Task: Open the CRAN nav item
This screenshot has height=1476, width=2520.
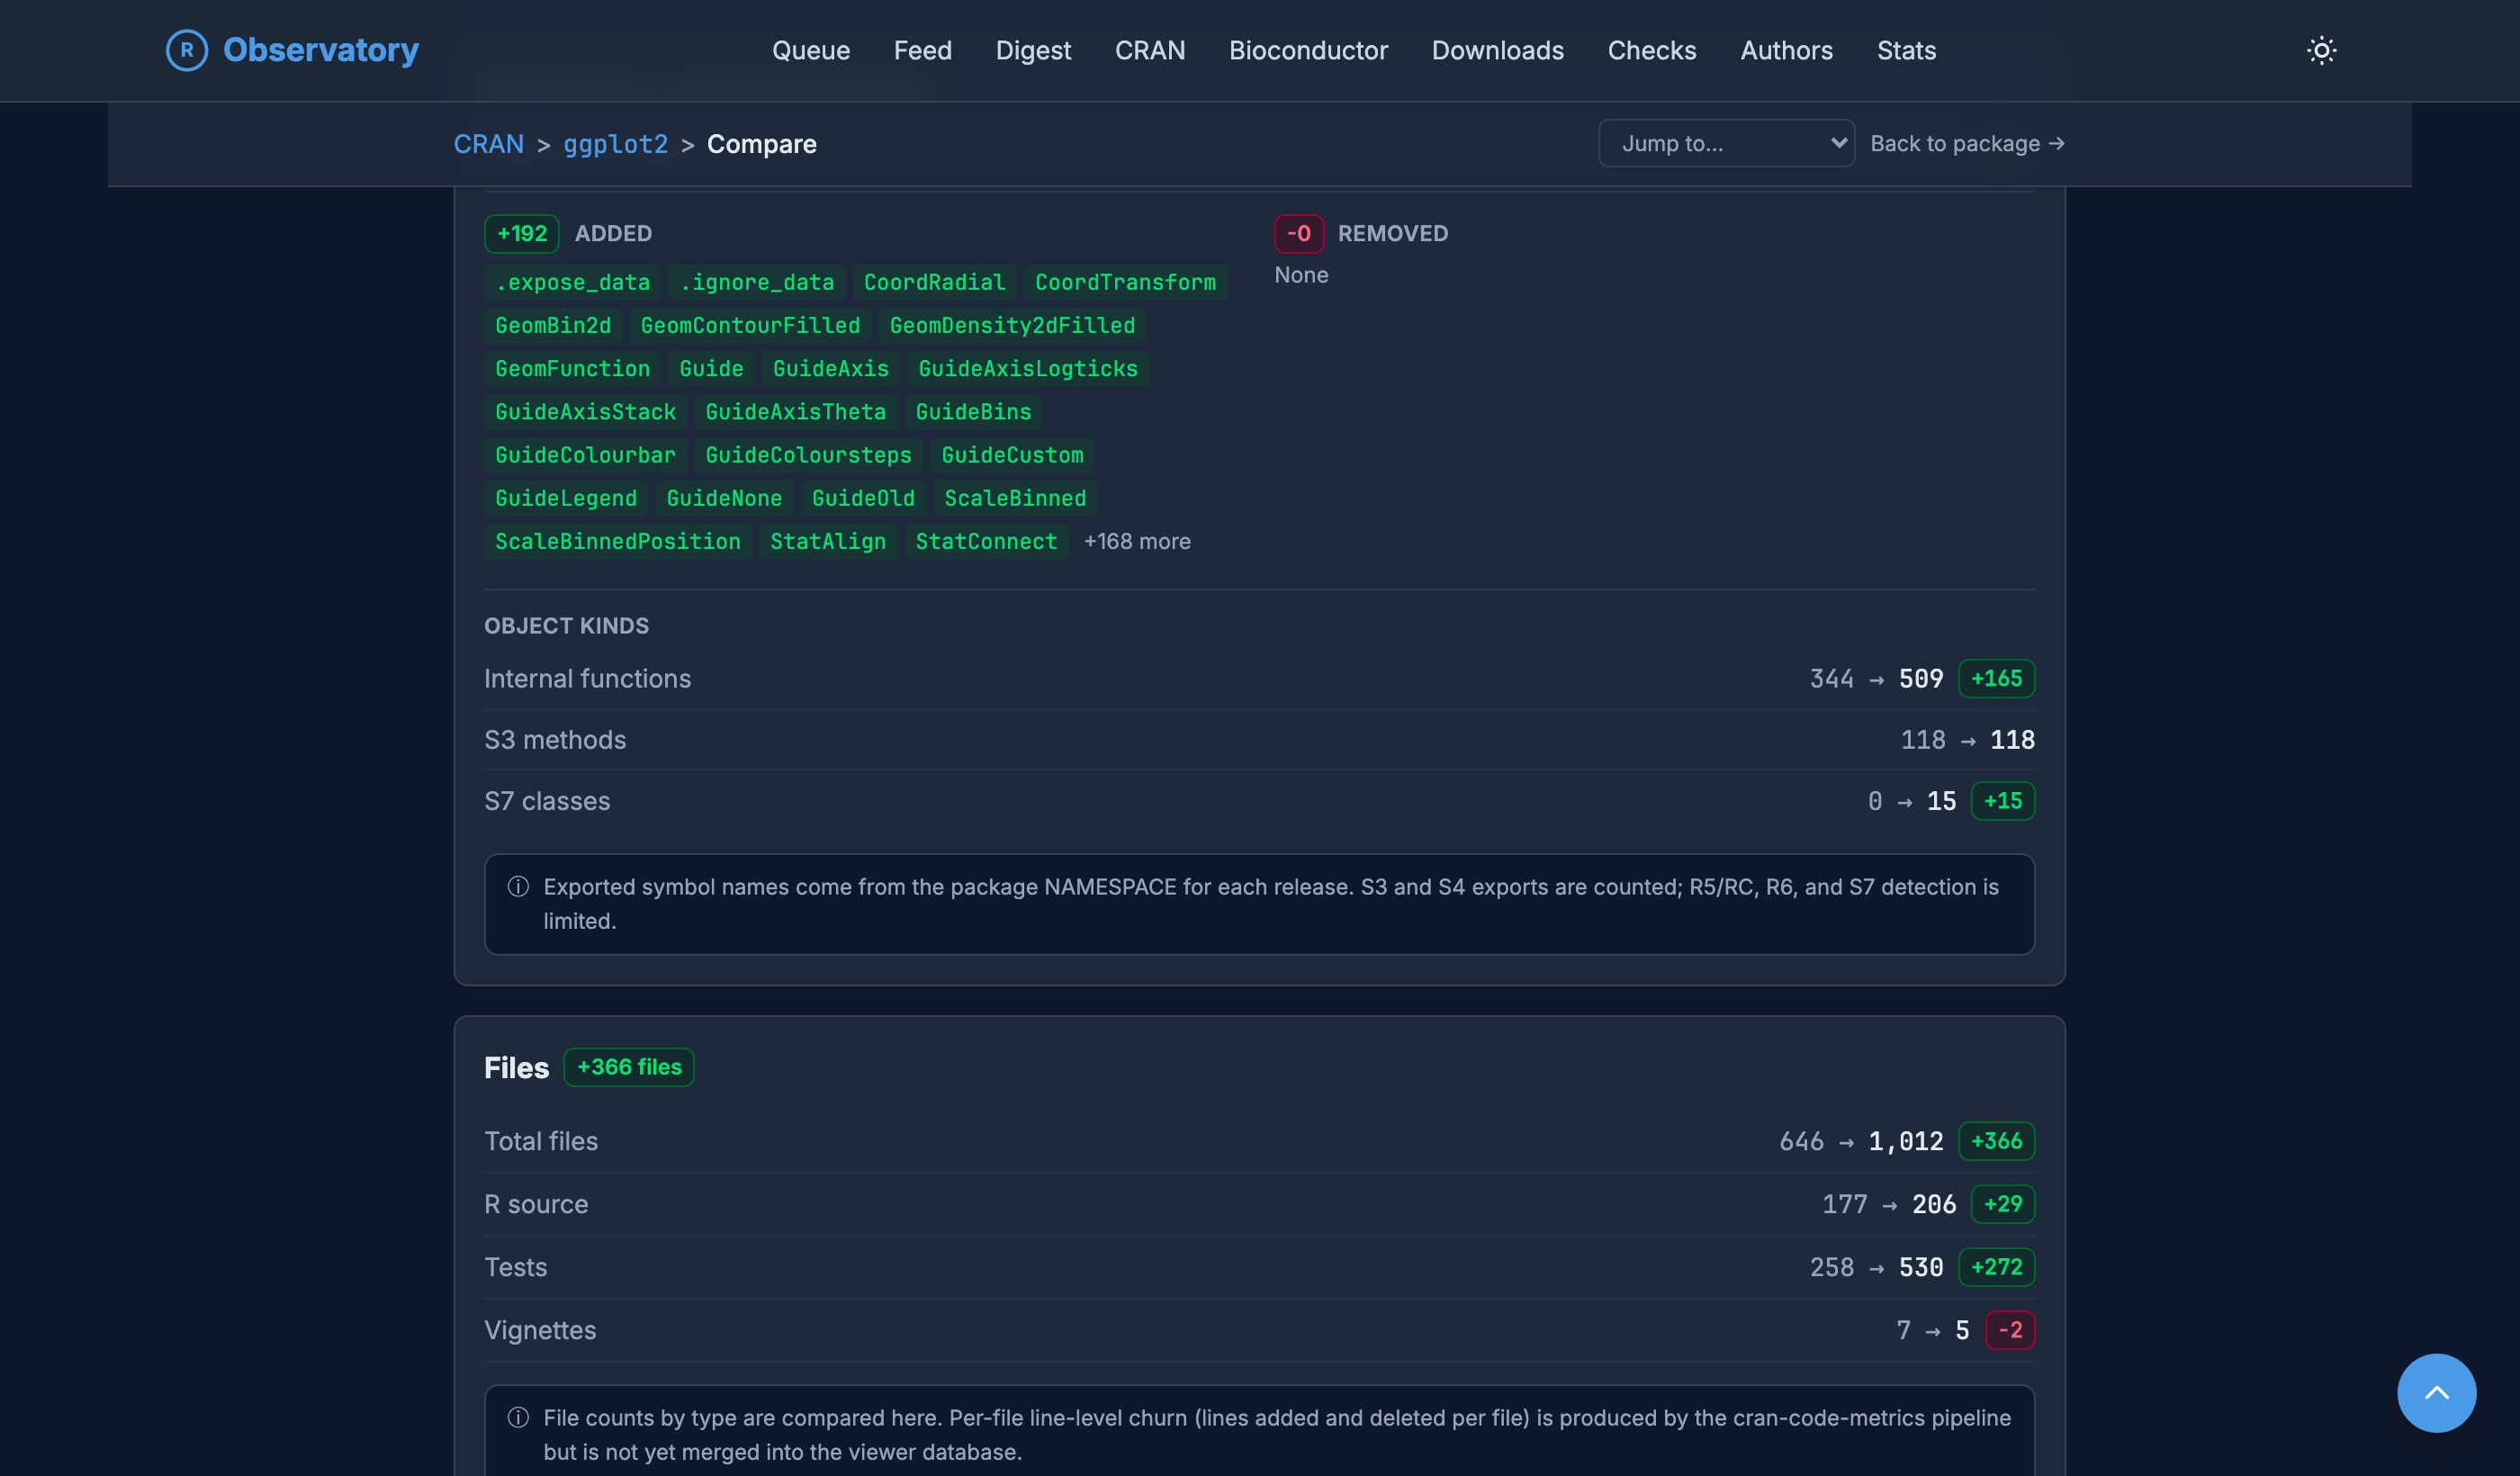Action: [x=1150, y=50]
